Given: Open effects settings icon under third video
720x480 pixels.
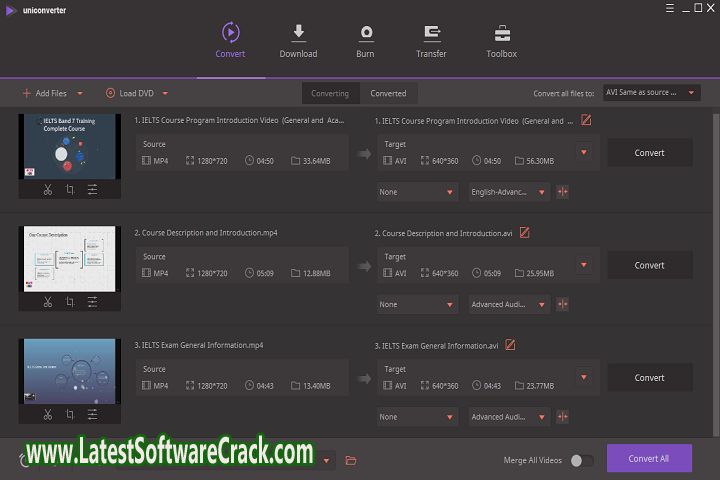Looking at the screenshot, I should 92,414.
